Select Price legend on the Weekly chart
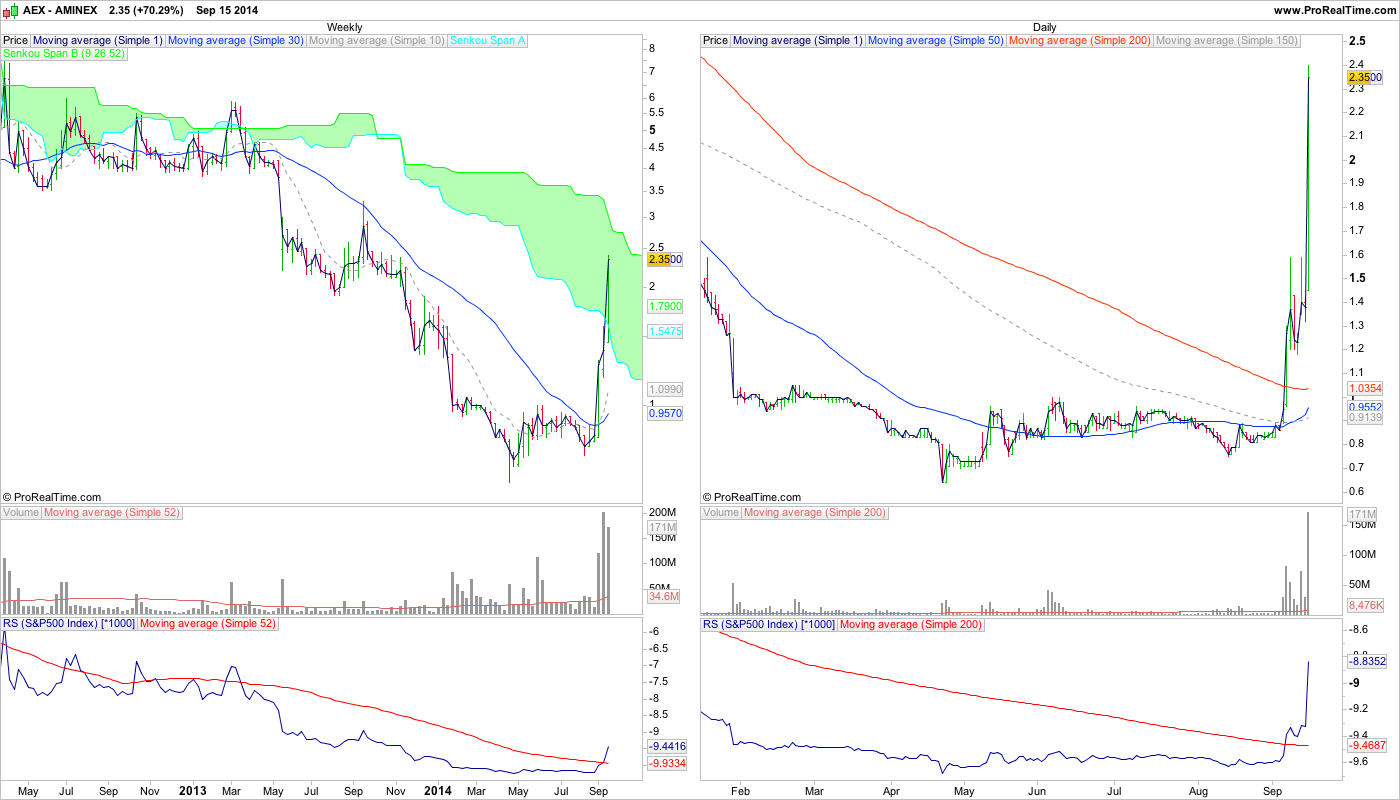Viewport: 1400px width, 800px height. 16,41
